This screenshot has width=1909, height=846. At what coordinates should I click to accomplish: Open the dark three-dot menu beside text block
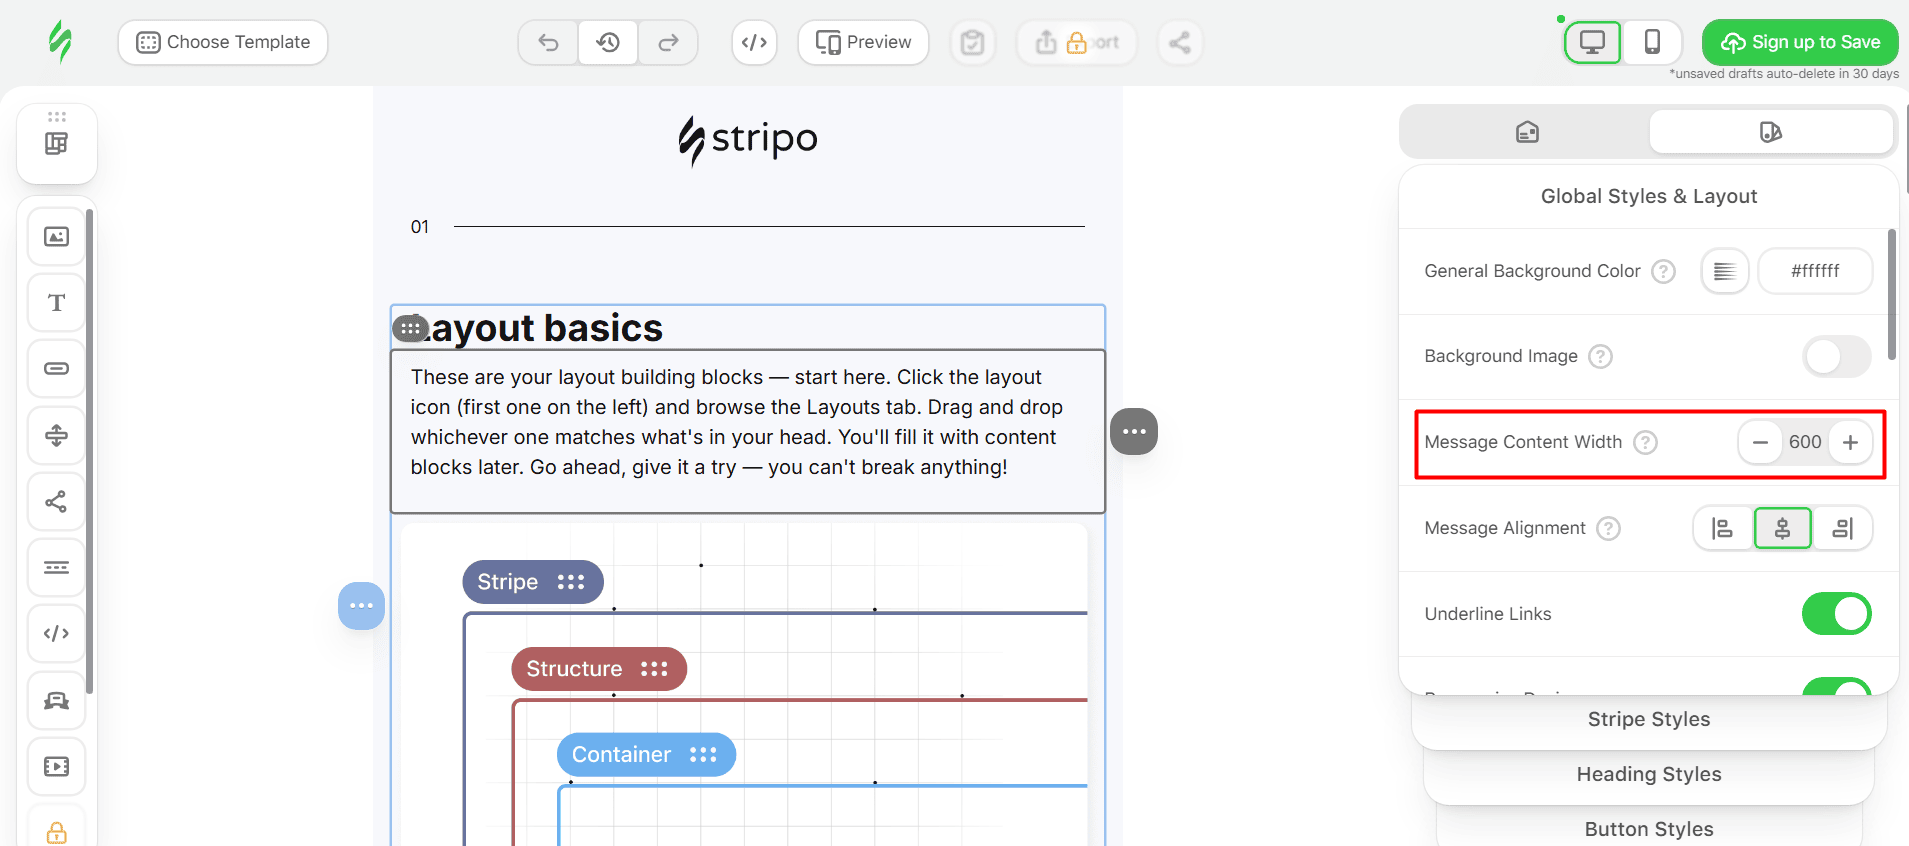coord(1134,432)
